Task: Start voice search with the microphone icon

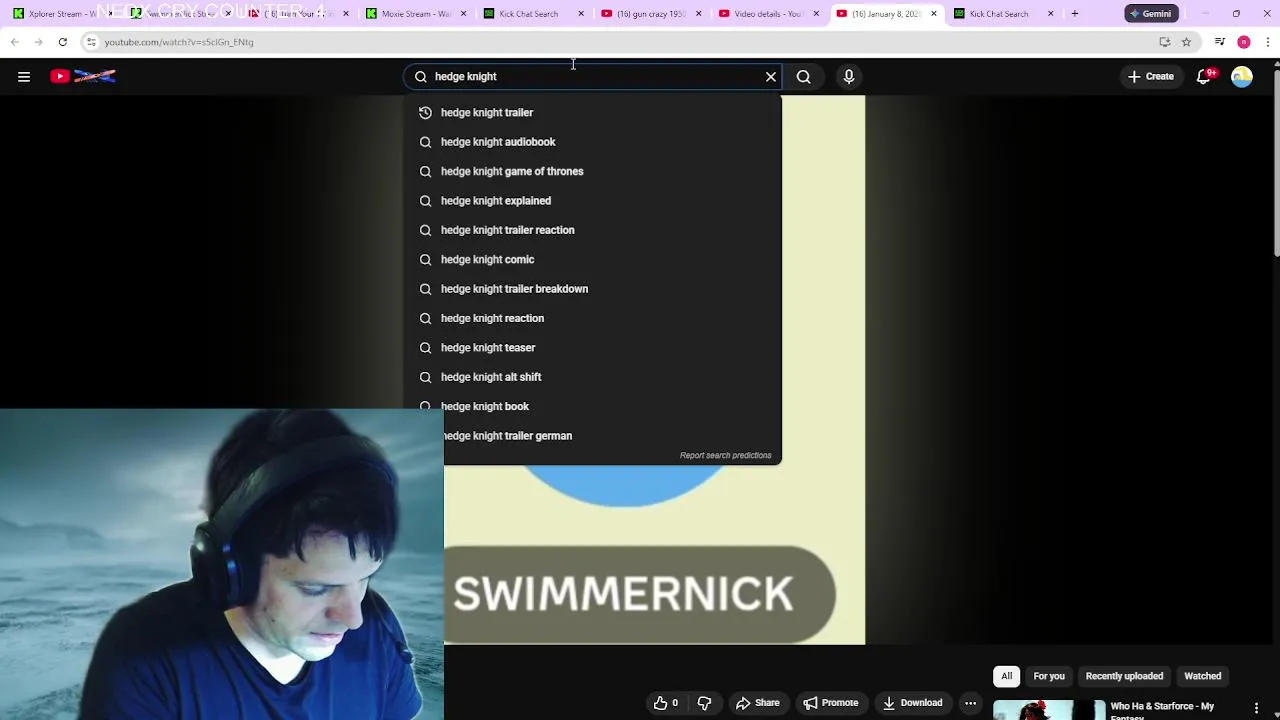Action: (849, 76)
